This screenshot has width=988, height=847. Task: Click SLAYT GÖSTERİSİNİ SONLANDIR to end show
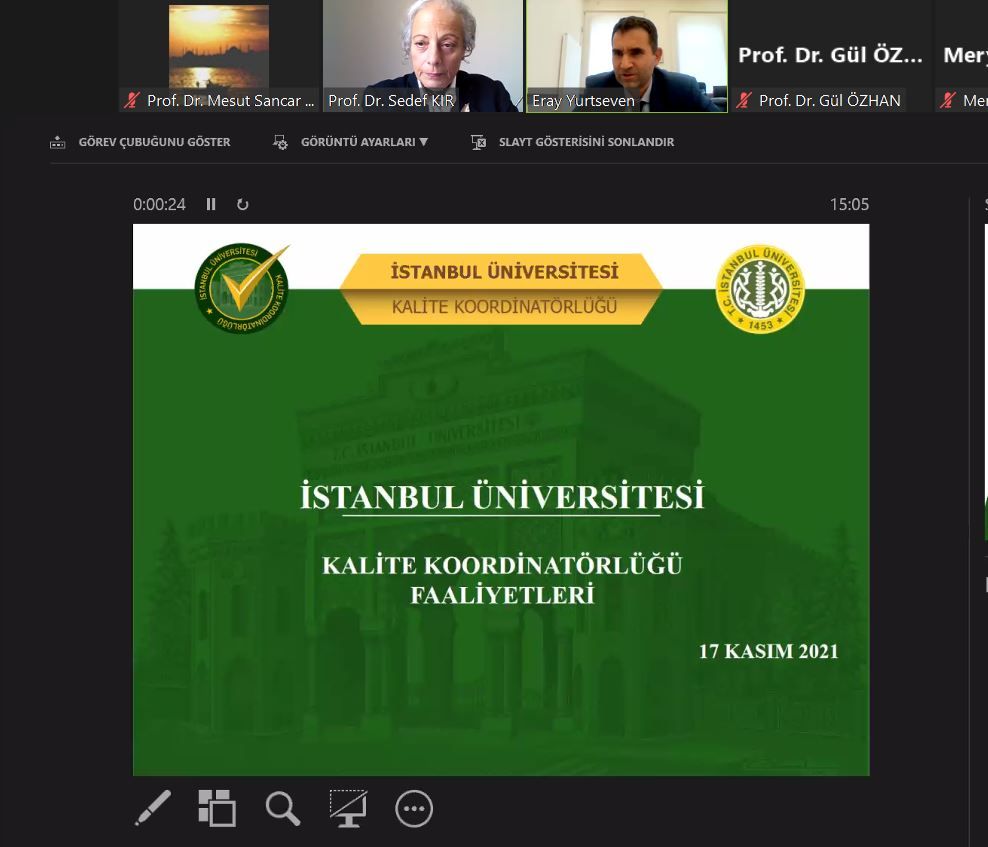[573, 142]
